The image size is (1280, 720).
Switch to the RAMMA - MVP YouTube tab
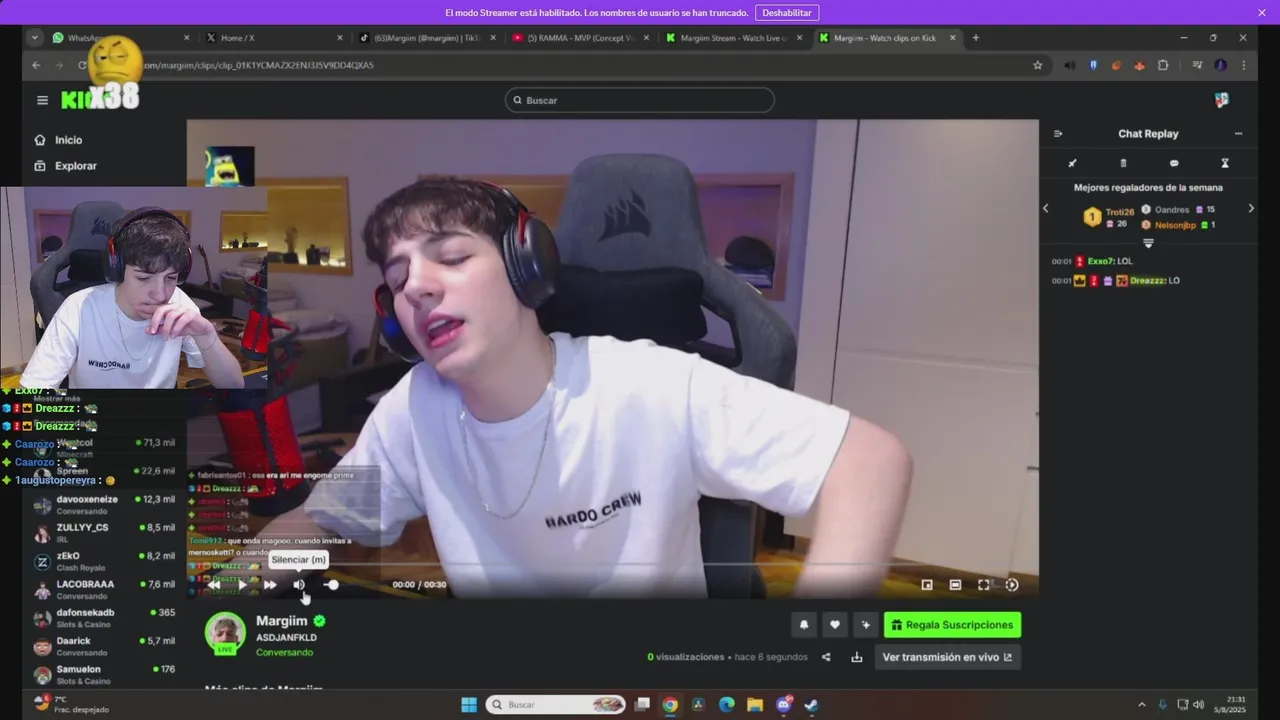(x=578, y=38)
